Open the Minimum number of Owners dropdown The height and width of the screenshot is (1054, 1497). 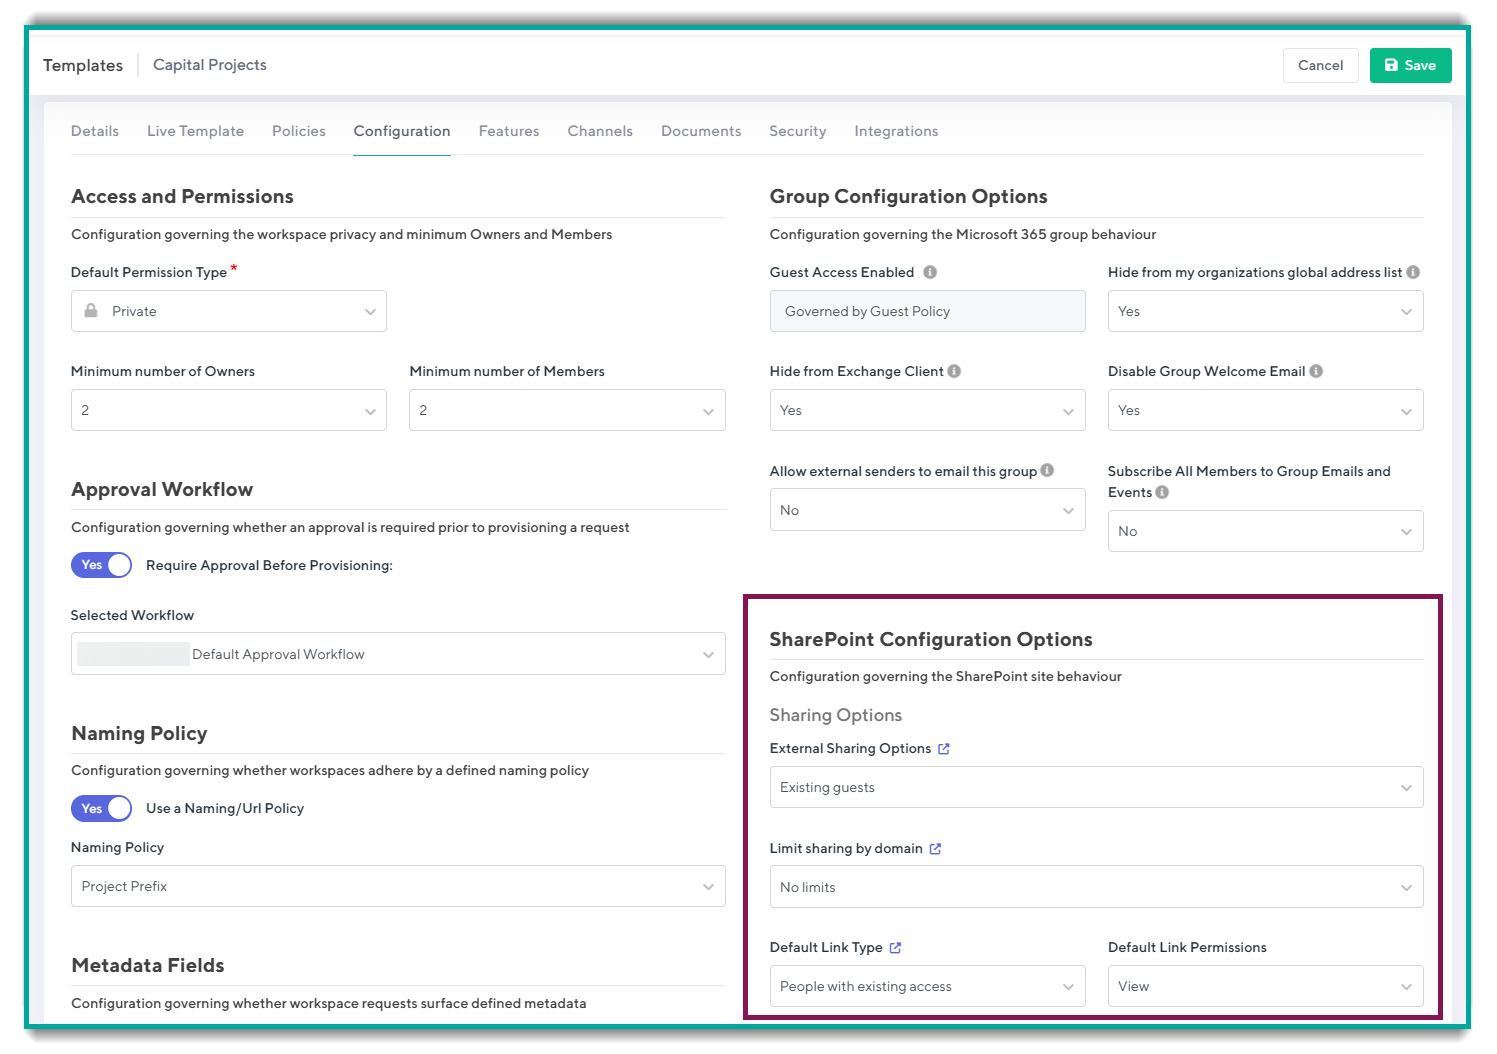(x=228, y=410)
